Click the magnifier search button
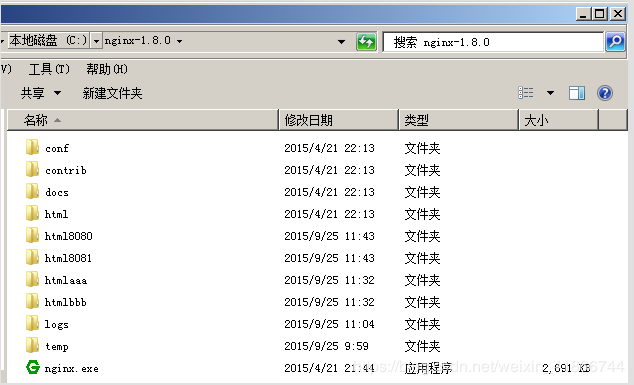Image resolution: width=634 pixels, height=385 pixels. pyautogui.click(x=615, y=42)
